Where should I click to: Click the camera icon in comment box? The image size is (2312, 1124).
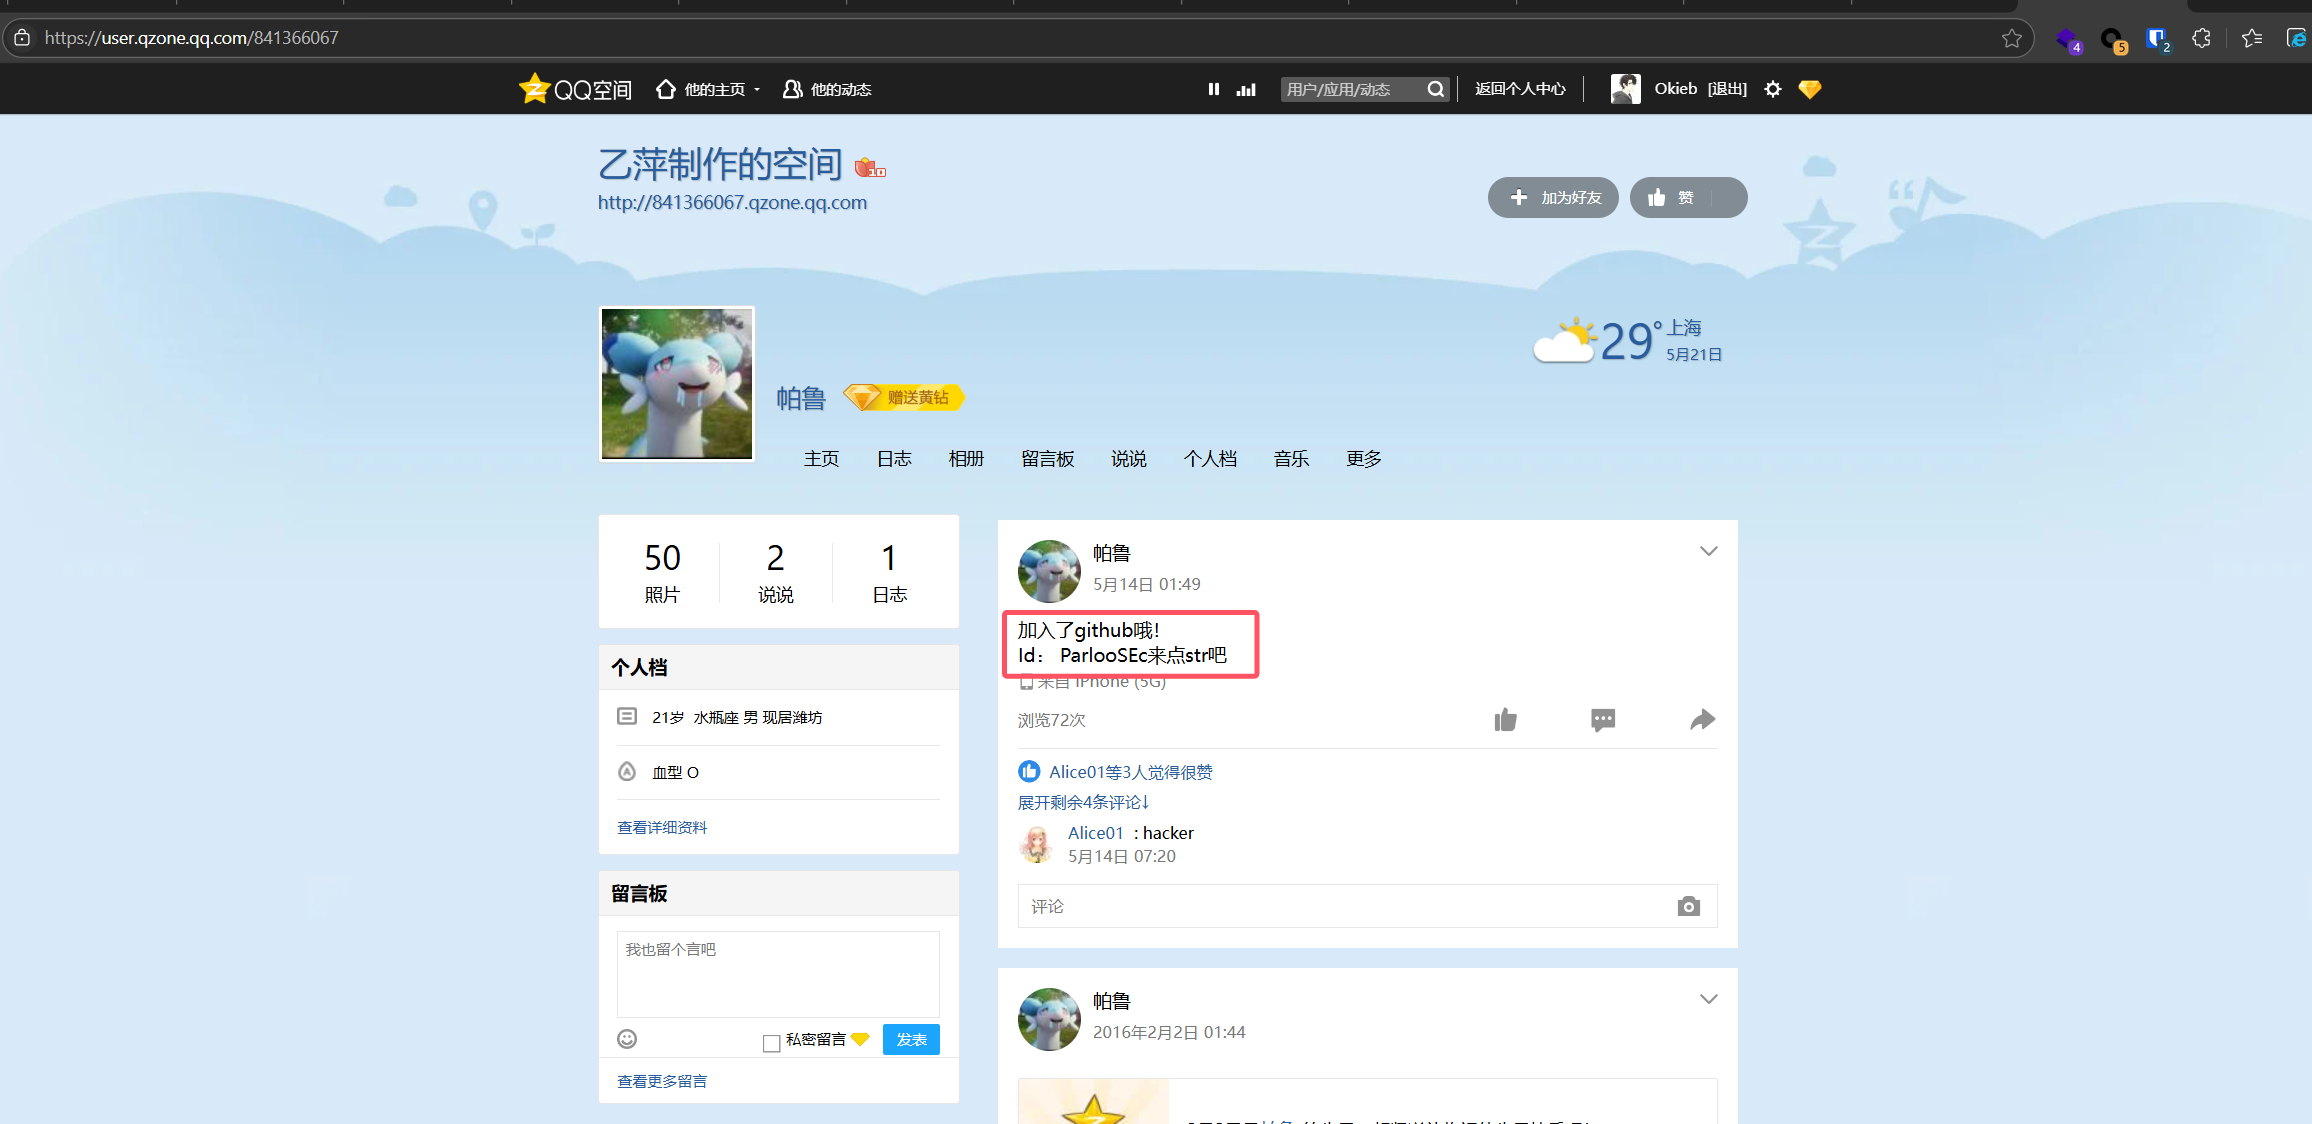pos(1688,906)
